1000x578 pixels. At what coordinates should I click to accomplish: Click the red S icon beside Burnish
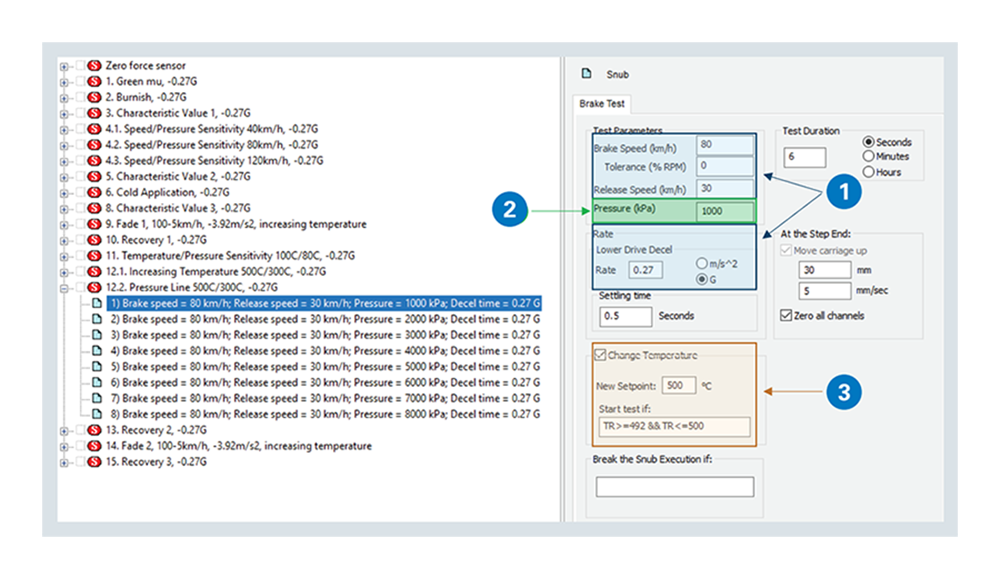coord(95,97)
